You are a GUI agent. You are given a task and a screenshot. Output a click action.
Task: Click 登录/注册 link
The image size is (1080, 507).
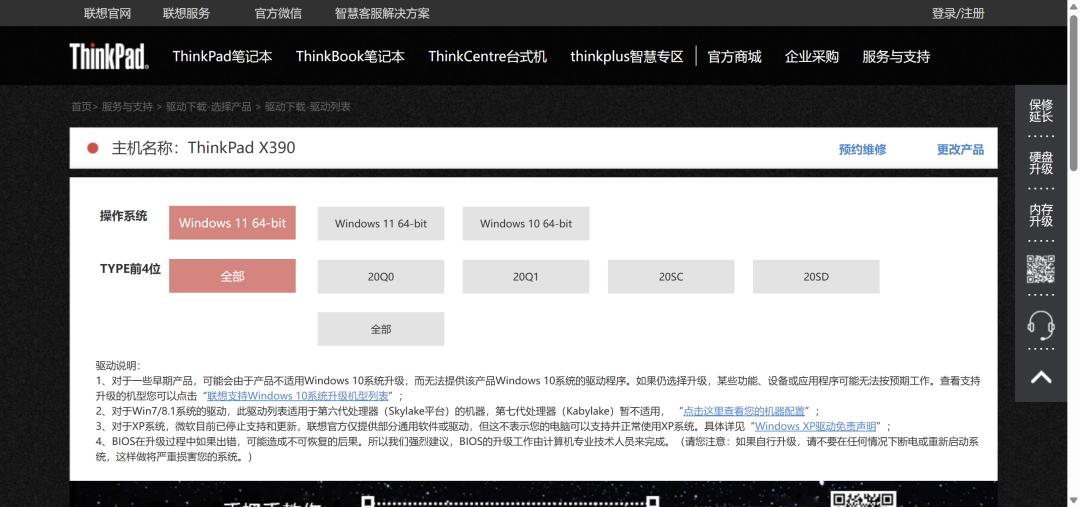(x=958, y=13)
